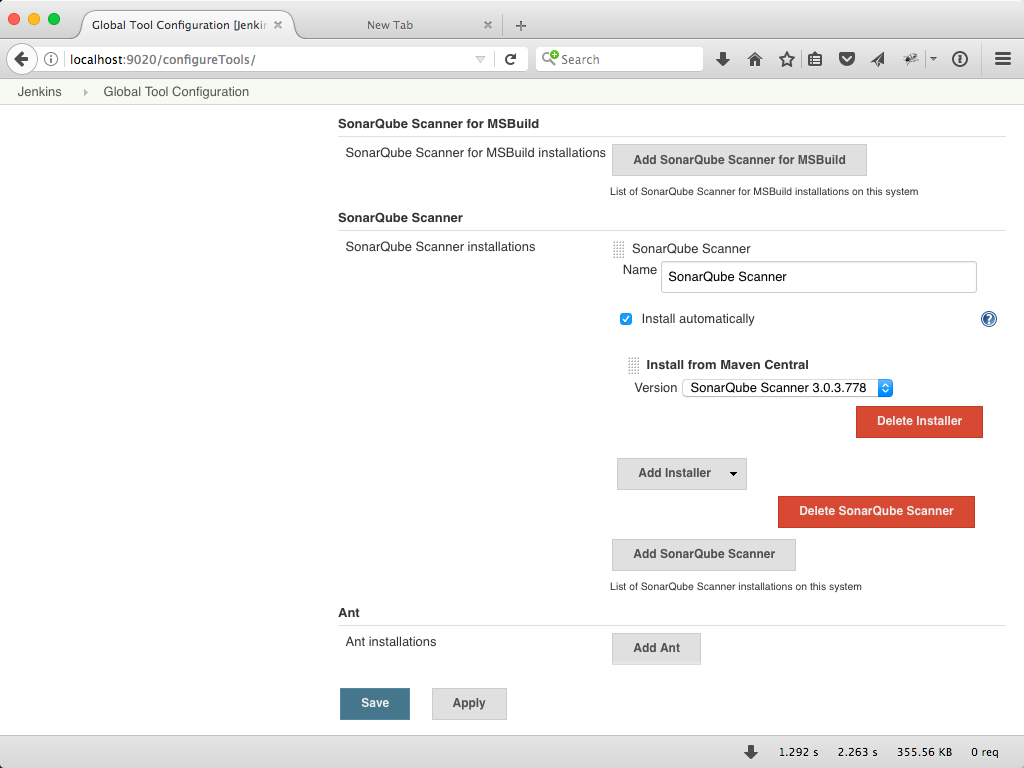Open a new browser tab with plus
The height and width of the screenshot is (768, 1024).
coord(520,25)
